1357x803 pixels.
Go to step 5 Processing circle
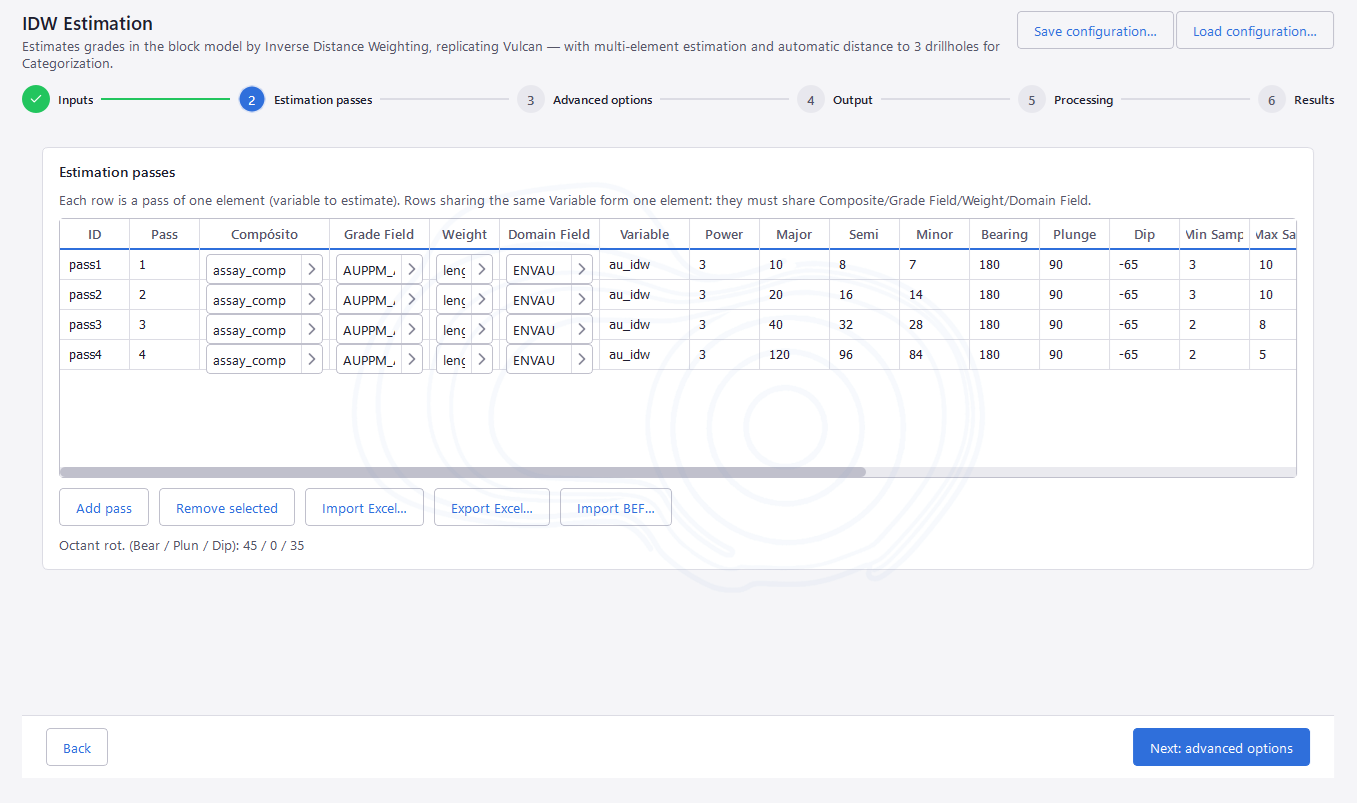point(1031,100)
